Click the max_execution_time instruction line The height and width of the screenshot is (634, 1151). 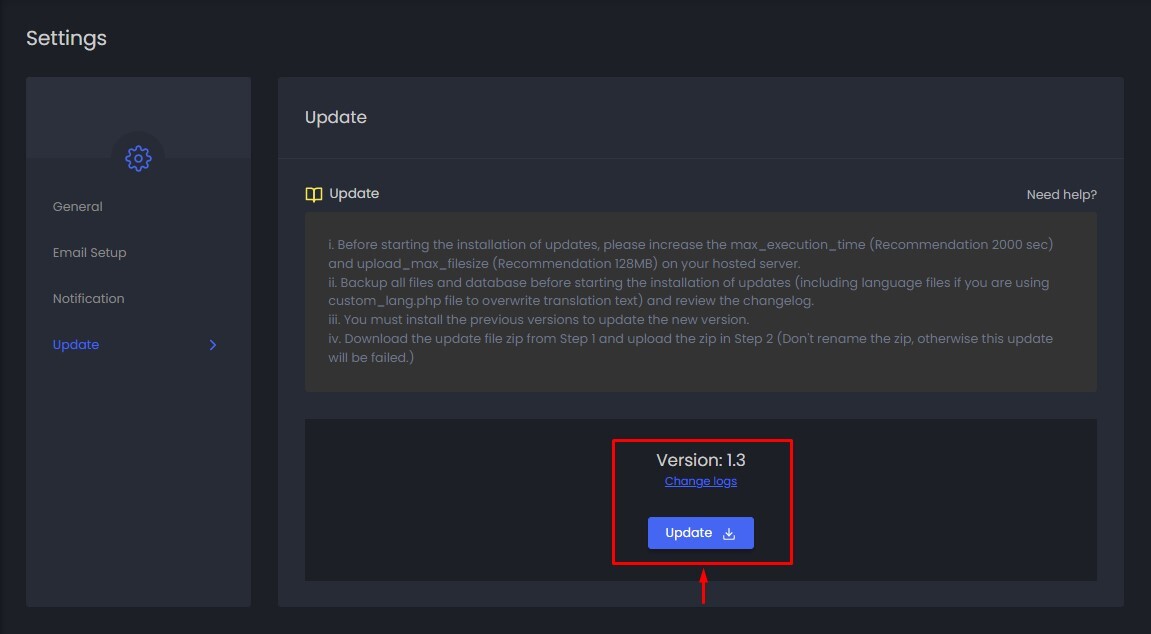[690, 245]
